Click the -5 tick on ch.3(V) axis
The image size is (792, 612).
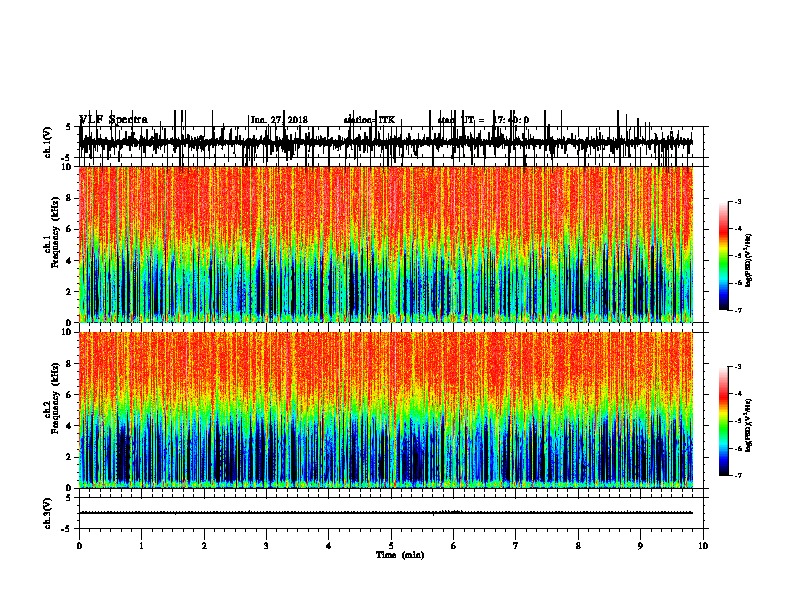point(68,529)
